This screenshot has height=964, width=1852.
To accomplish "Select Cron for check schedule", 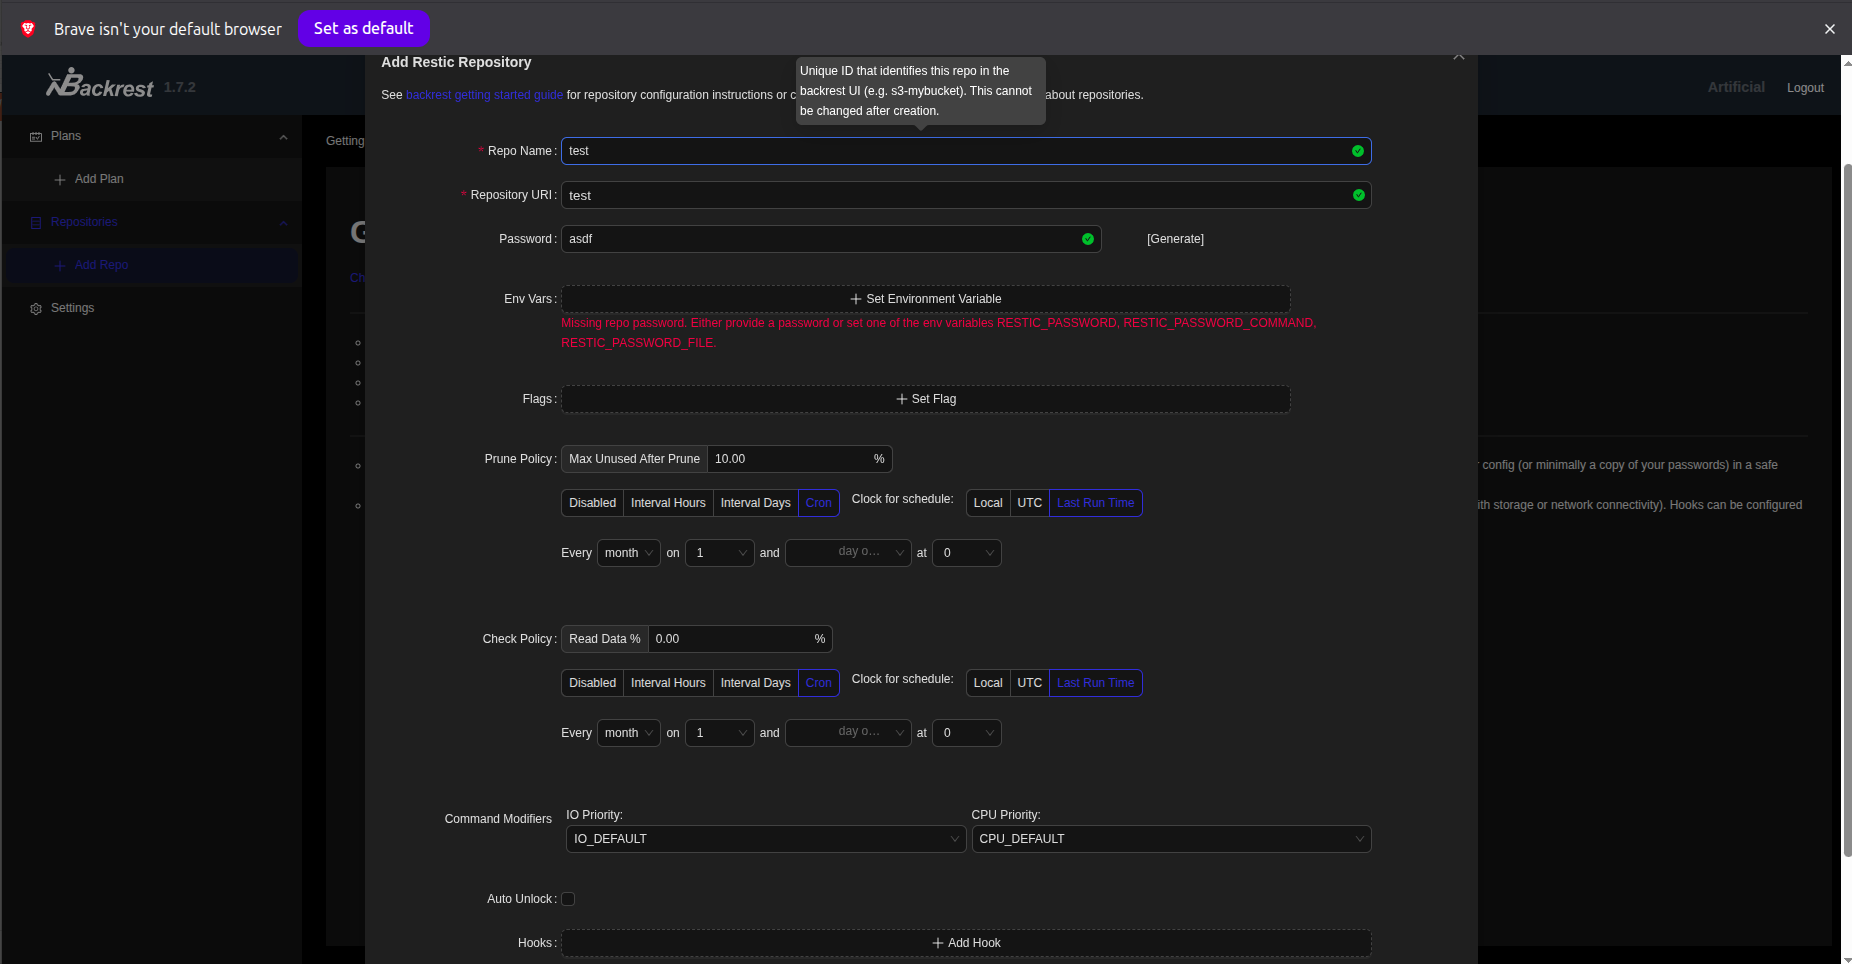I will coord(819,683).
